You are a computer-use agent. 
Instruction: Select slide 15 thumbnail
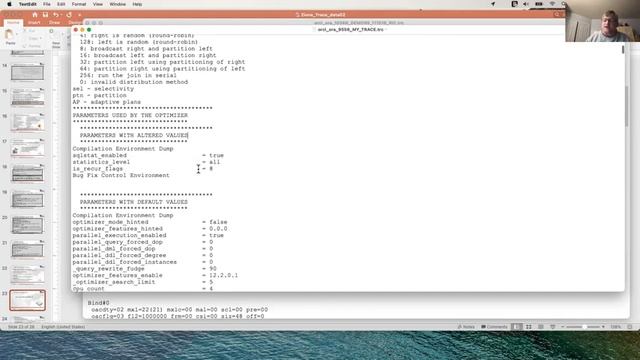tap(27, 97)
